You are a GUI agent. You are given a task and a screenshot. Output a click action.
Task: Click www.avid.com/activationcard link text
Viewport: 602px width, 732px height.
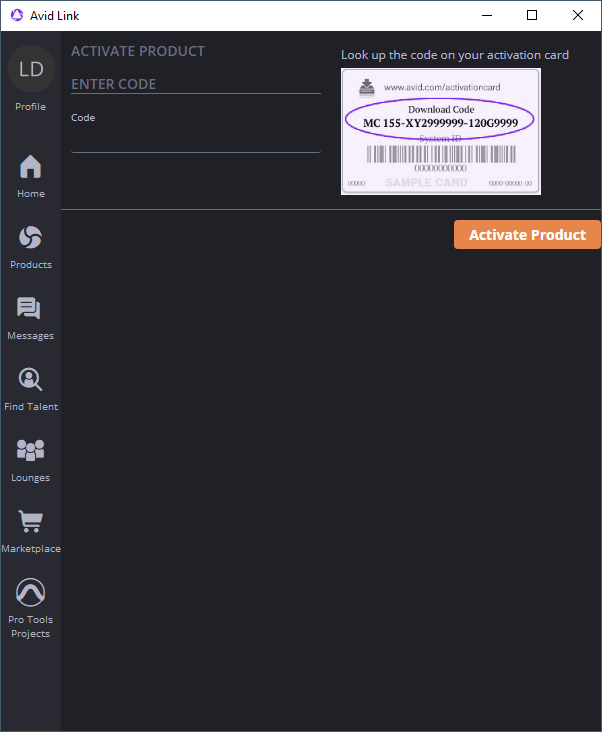[442, 87]
